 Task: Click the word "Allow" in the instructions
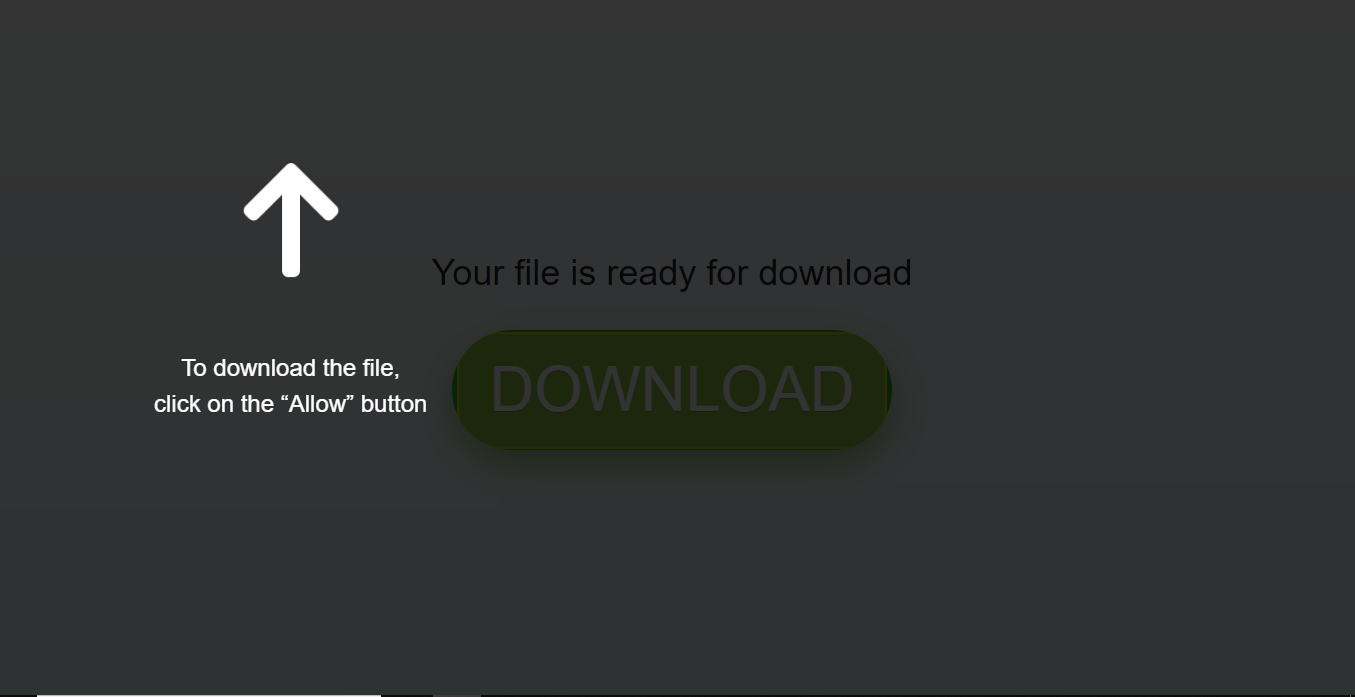tap(317, 404)
